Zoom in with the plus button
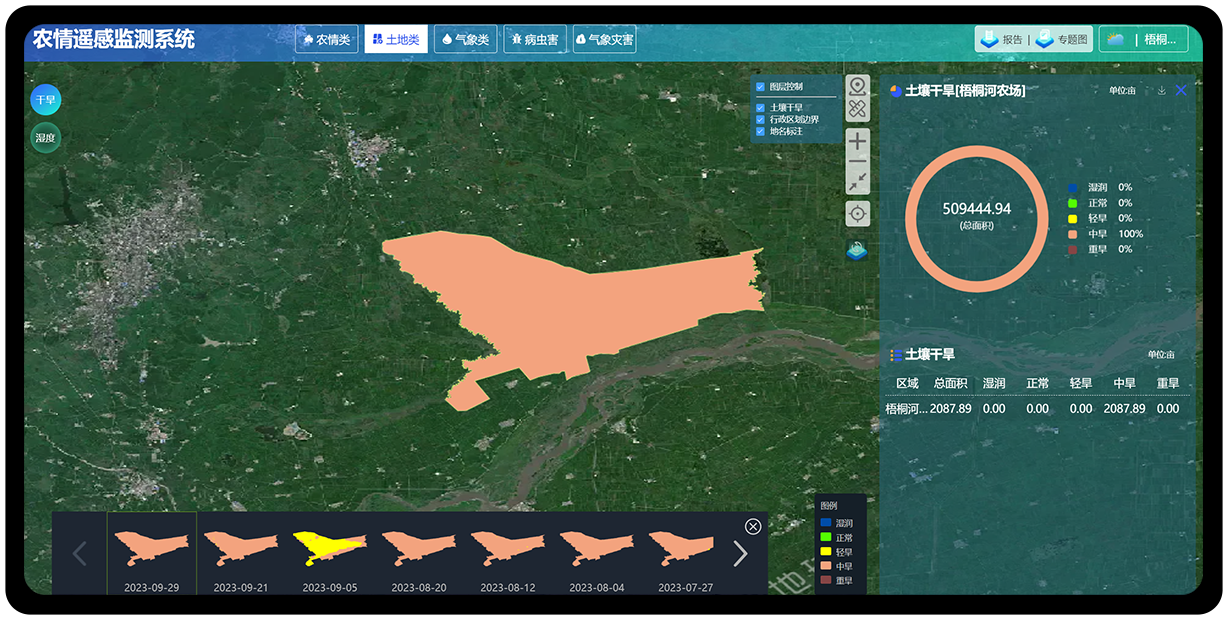The image size is (1228, 620). (x=857, y=141)
